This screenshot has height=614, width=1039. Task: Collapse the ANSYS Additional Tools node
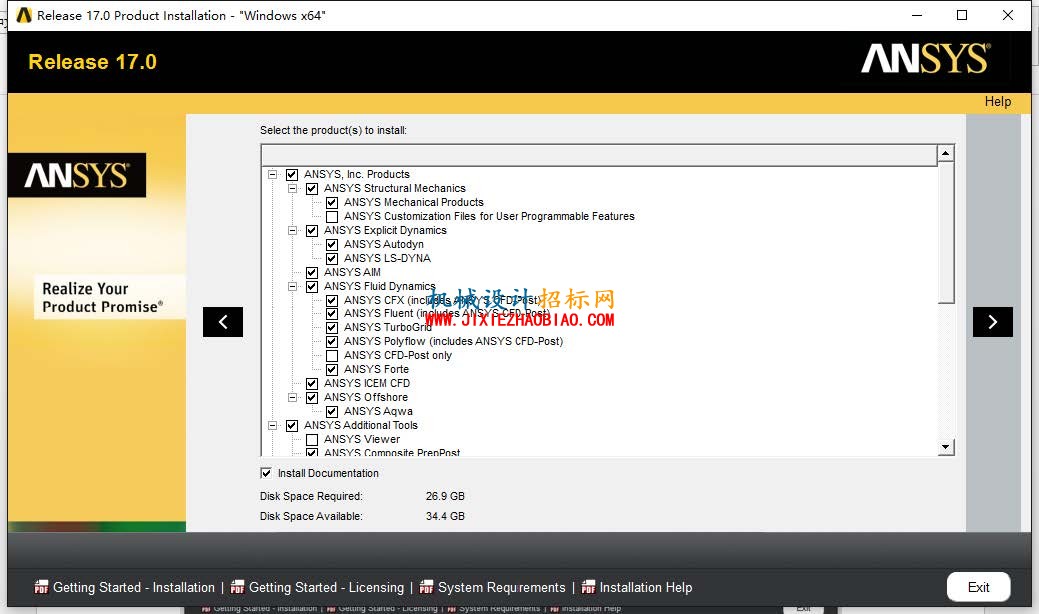[272, 426]
